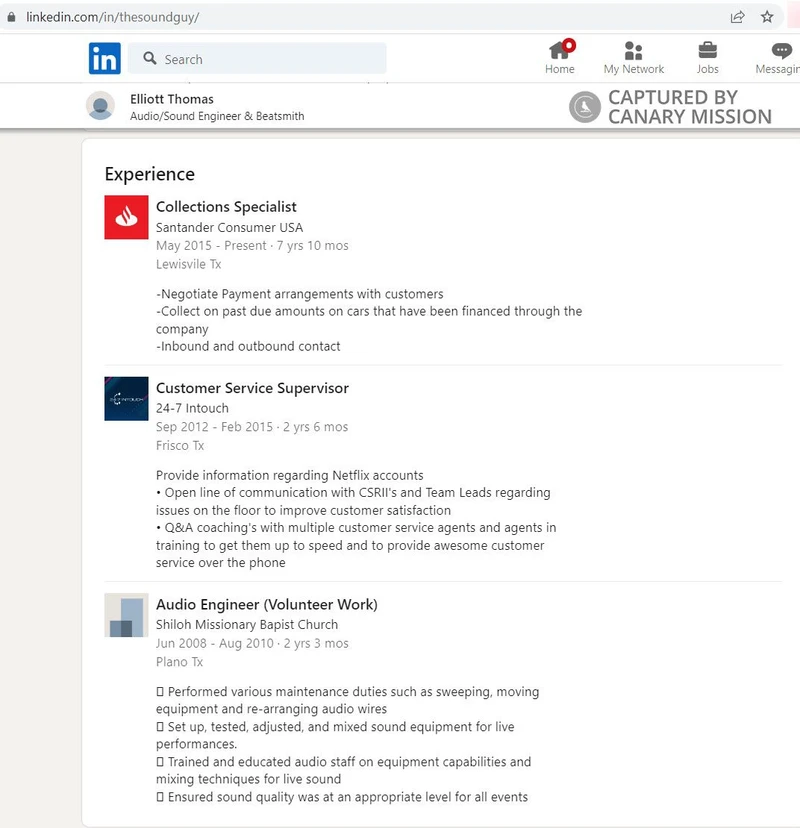Click 'Set up, tested, adjusted, and mixed' bullet
This screenshot has width=800, height=828.
pyautogui.click(x=335, y=735)
